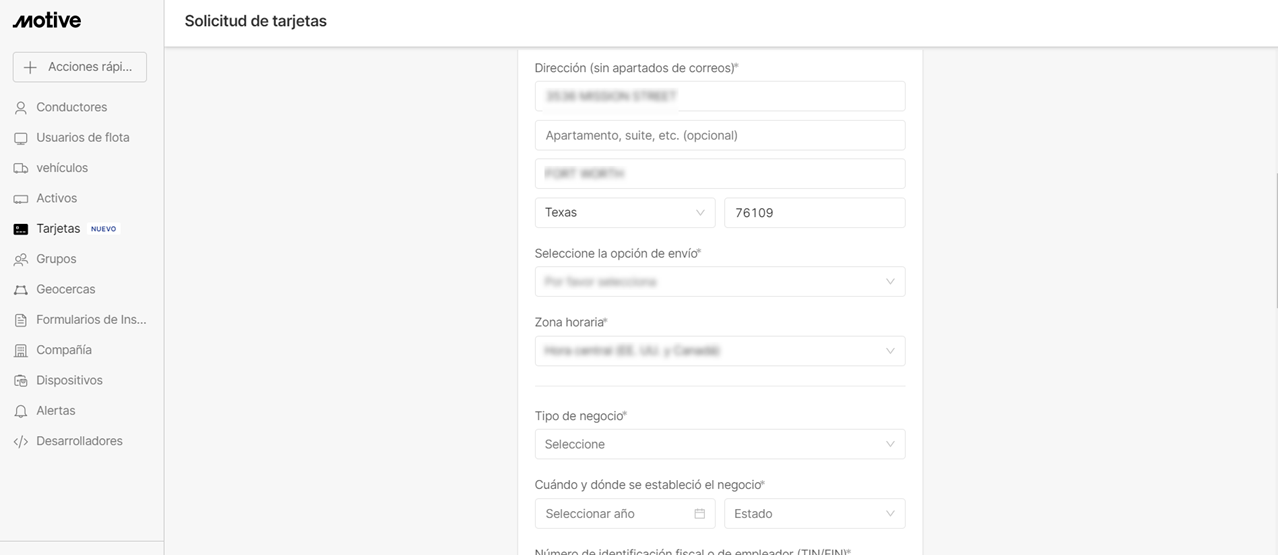Click the Apartamento, suite optional field
1278x555 pixels.
coord(719,135)
